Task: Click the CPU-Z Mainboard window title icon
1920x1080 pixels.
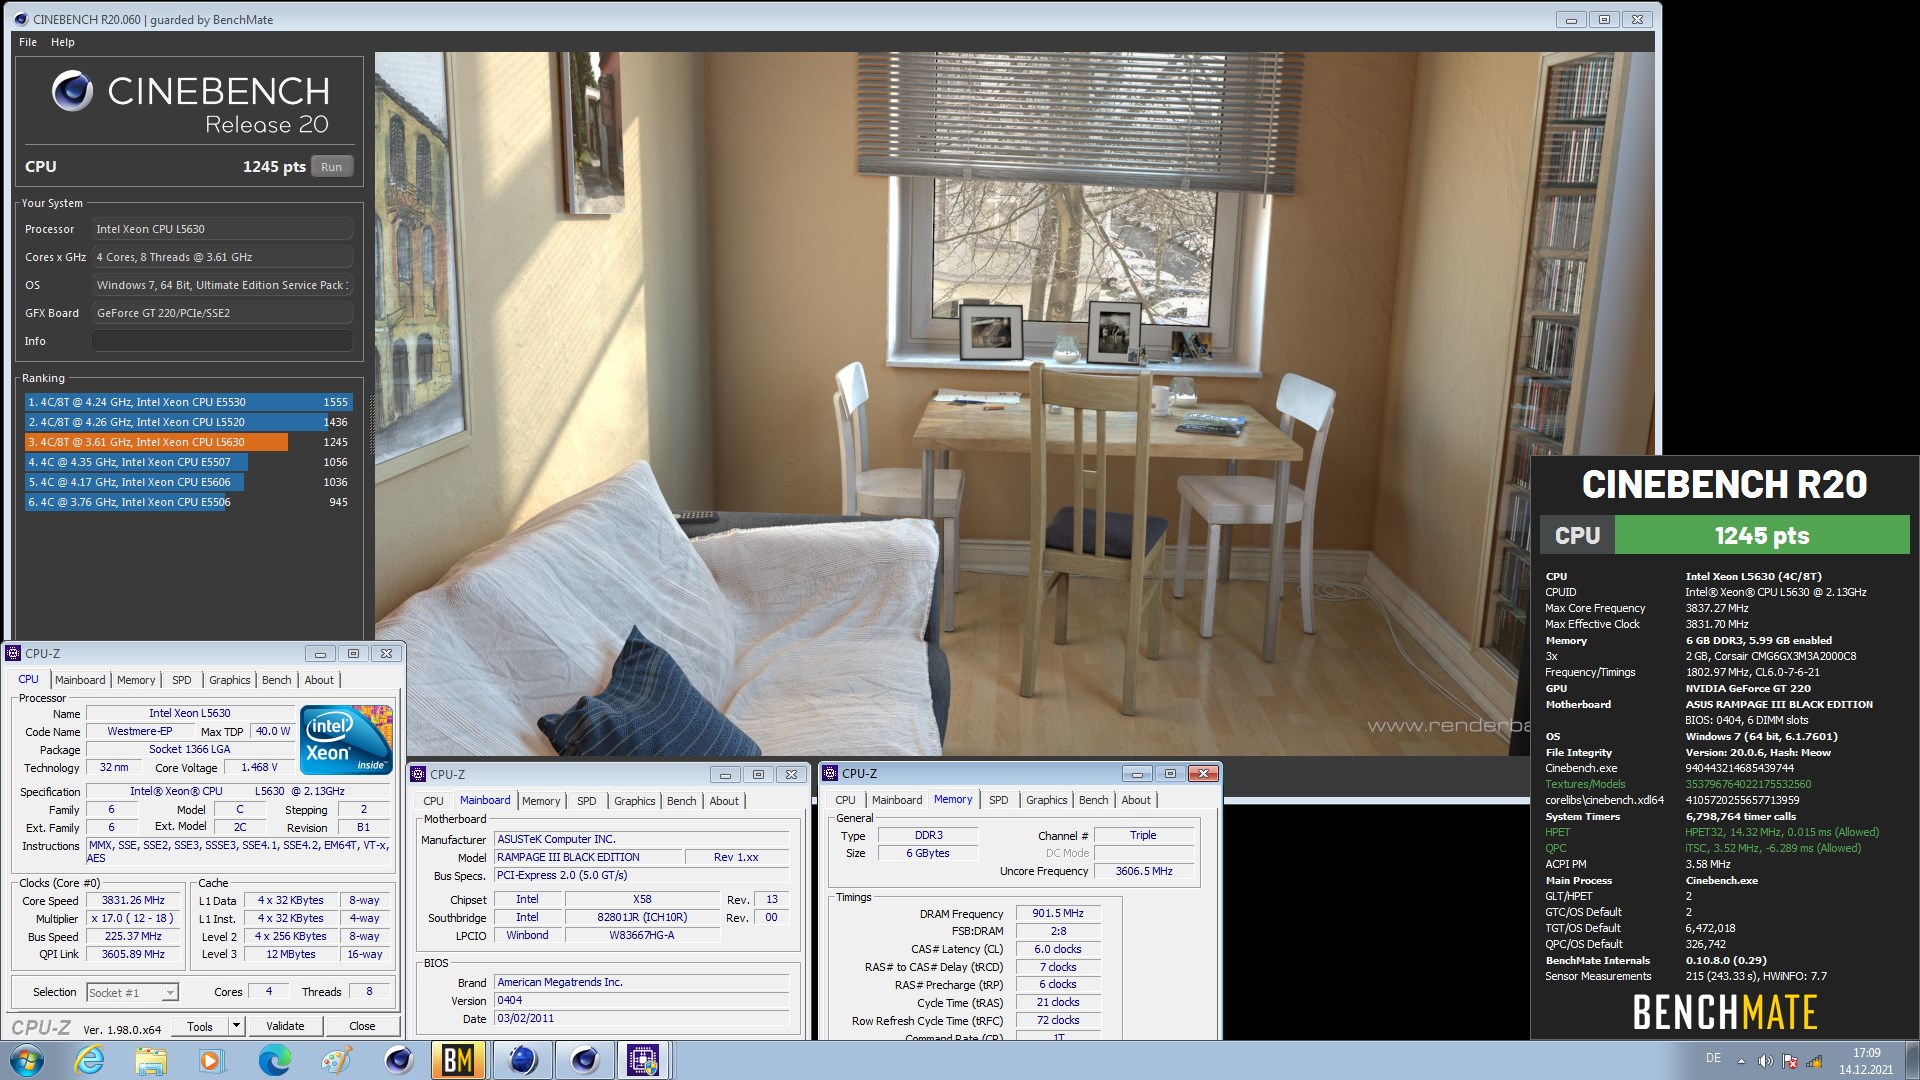Action: [418, 774]
